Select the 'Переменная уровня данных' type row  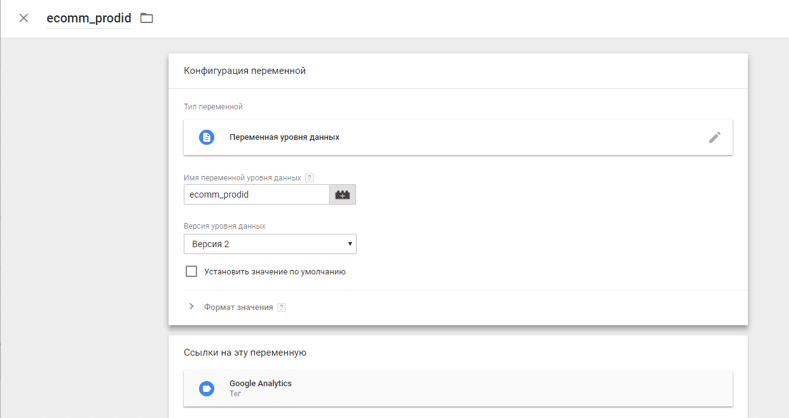coord(458,137)
